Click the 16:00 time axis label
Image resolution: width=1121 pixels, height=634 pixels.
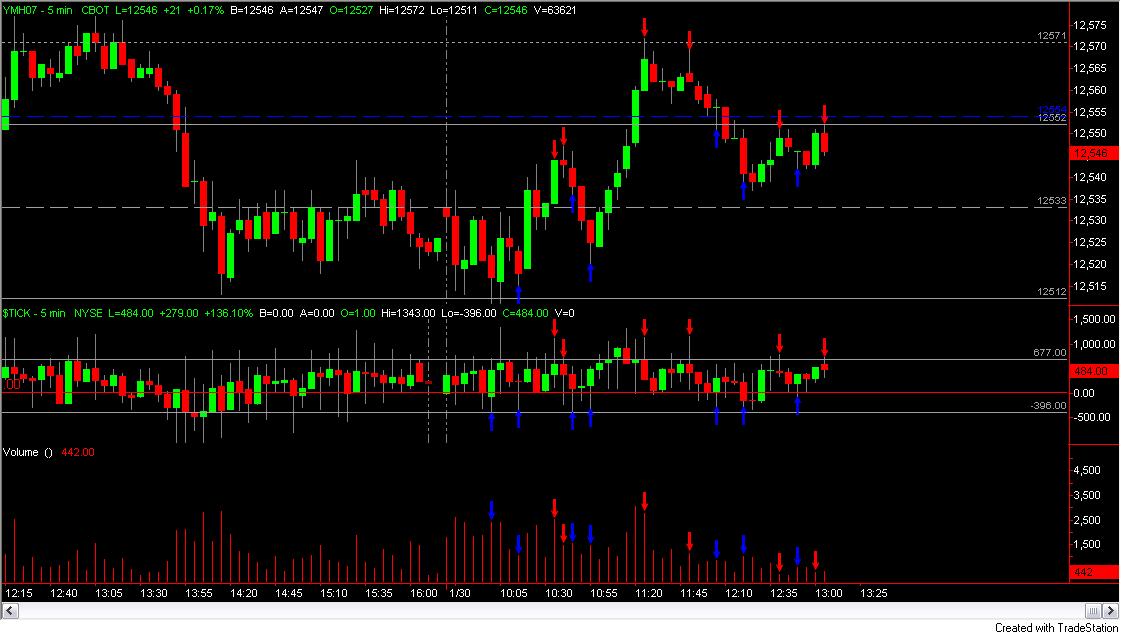pos(424,593)
